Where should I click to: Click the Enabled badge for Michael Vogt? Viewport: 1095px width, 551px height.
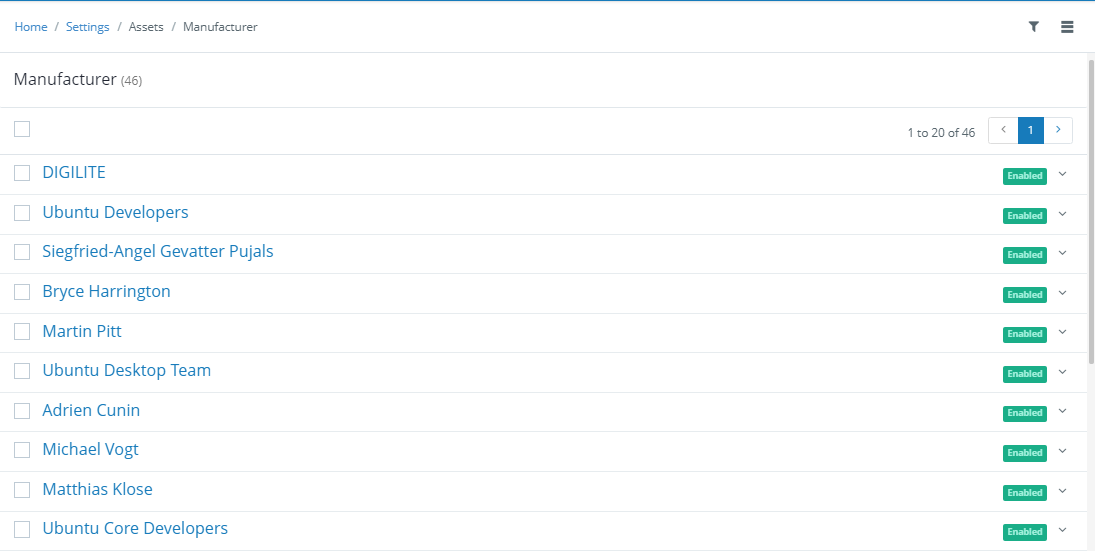[x=1025, y=453]
